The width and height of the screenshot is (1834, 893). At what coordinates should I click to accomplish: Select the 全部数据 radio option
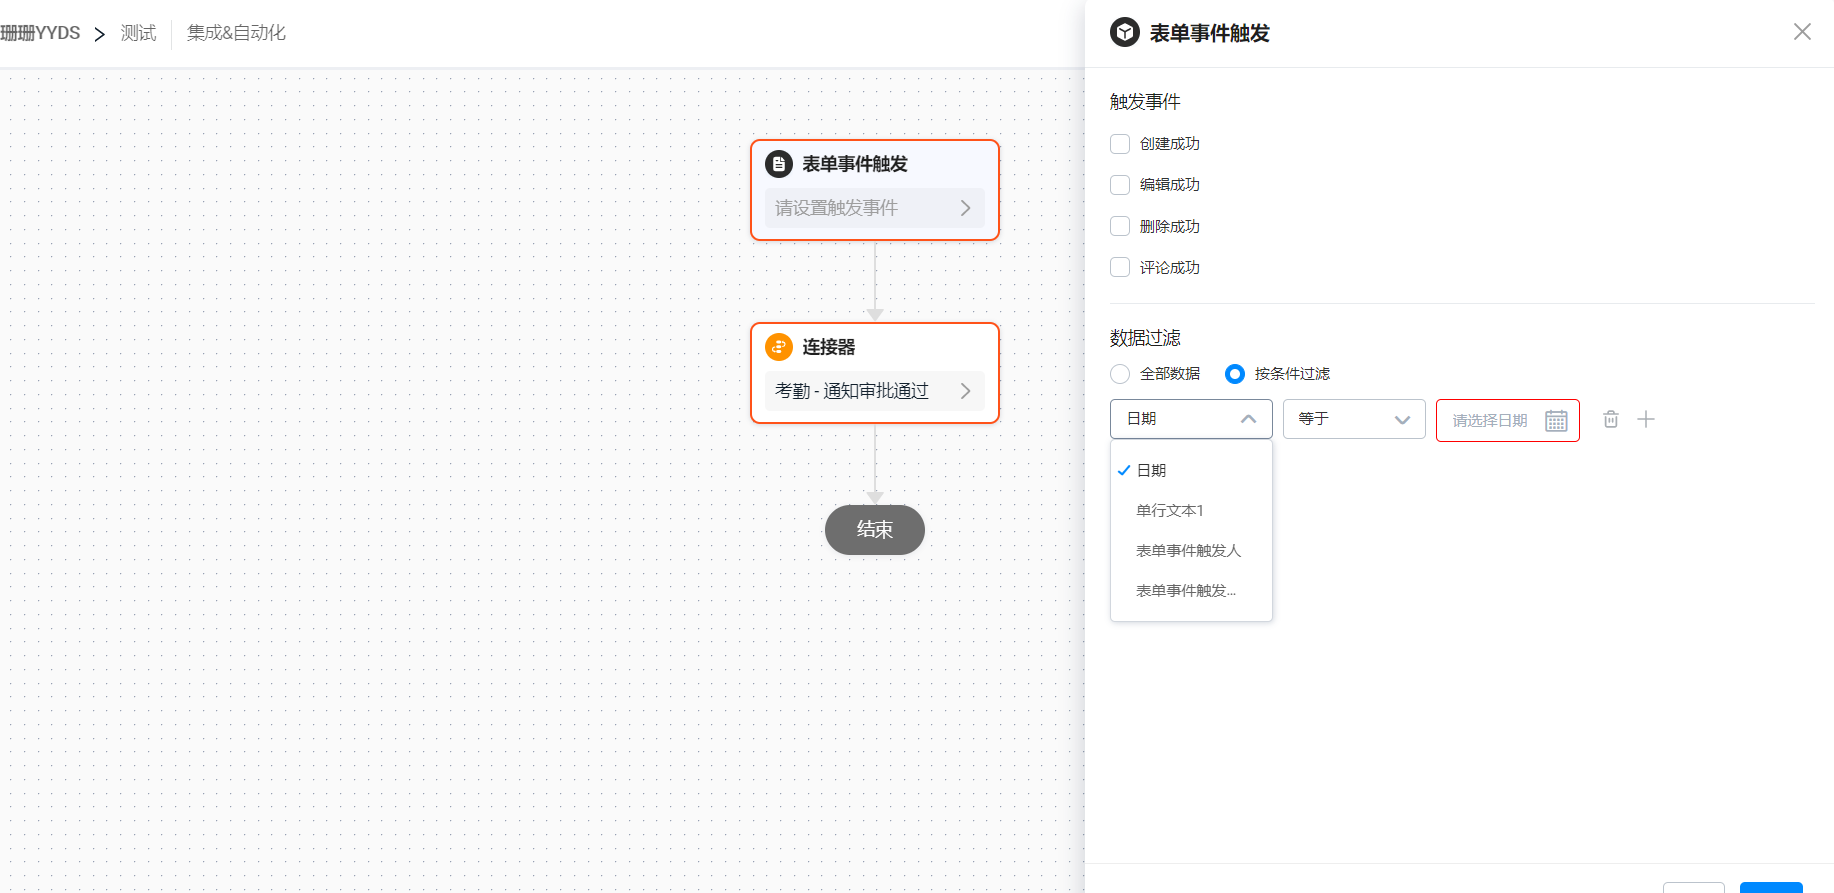[1120, 374]
